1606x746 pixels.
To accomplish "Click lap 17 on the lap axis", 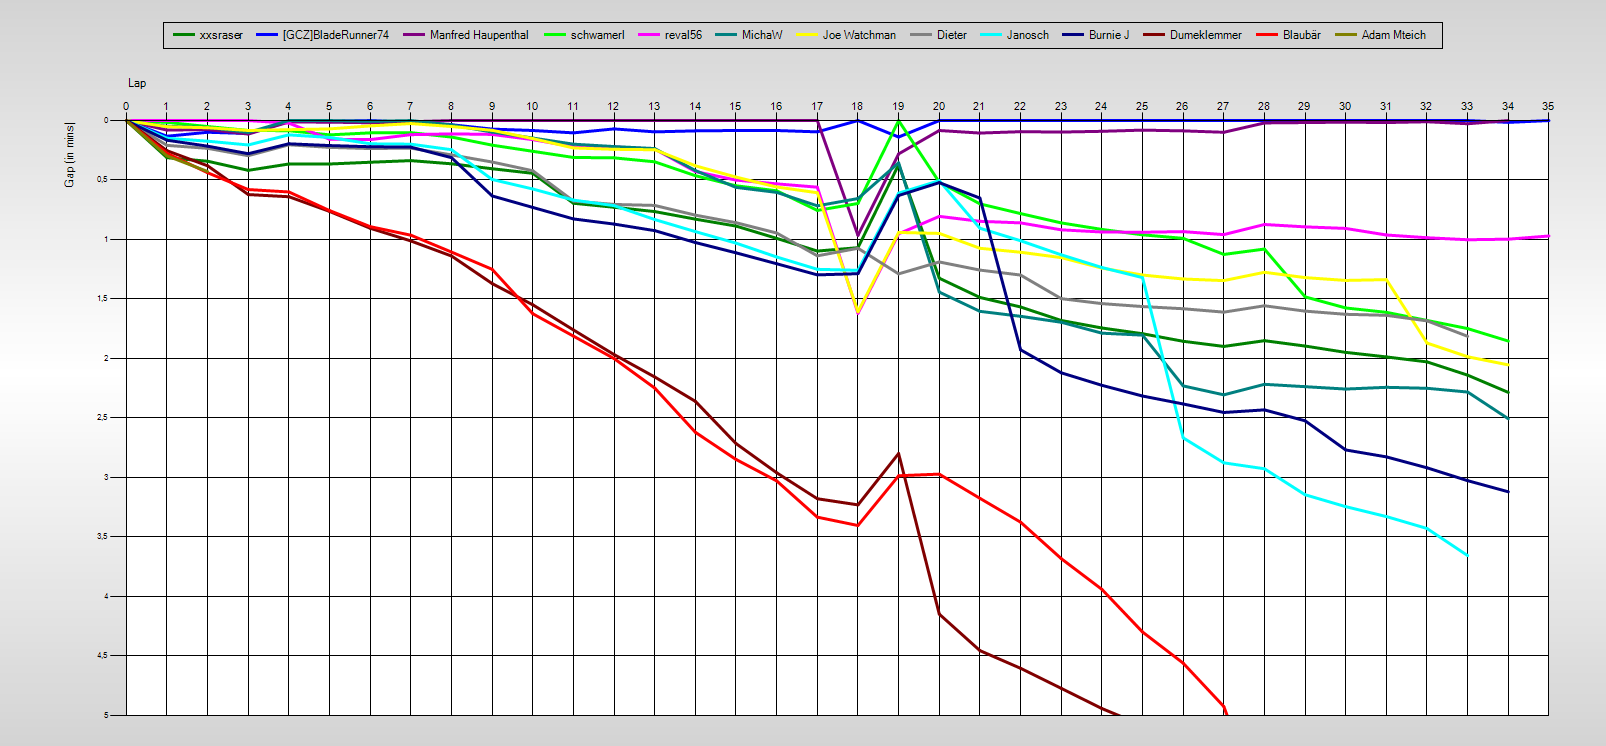I will coord(817,106).
